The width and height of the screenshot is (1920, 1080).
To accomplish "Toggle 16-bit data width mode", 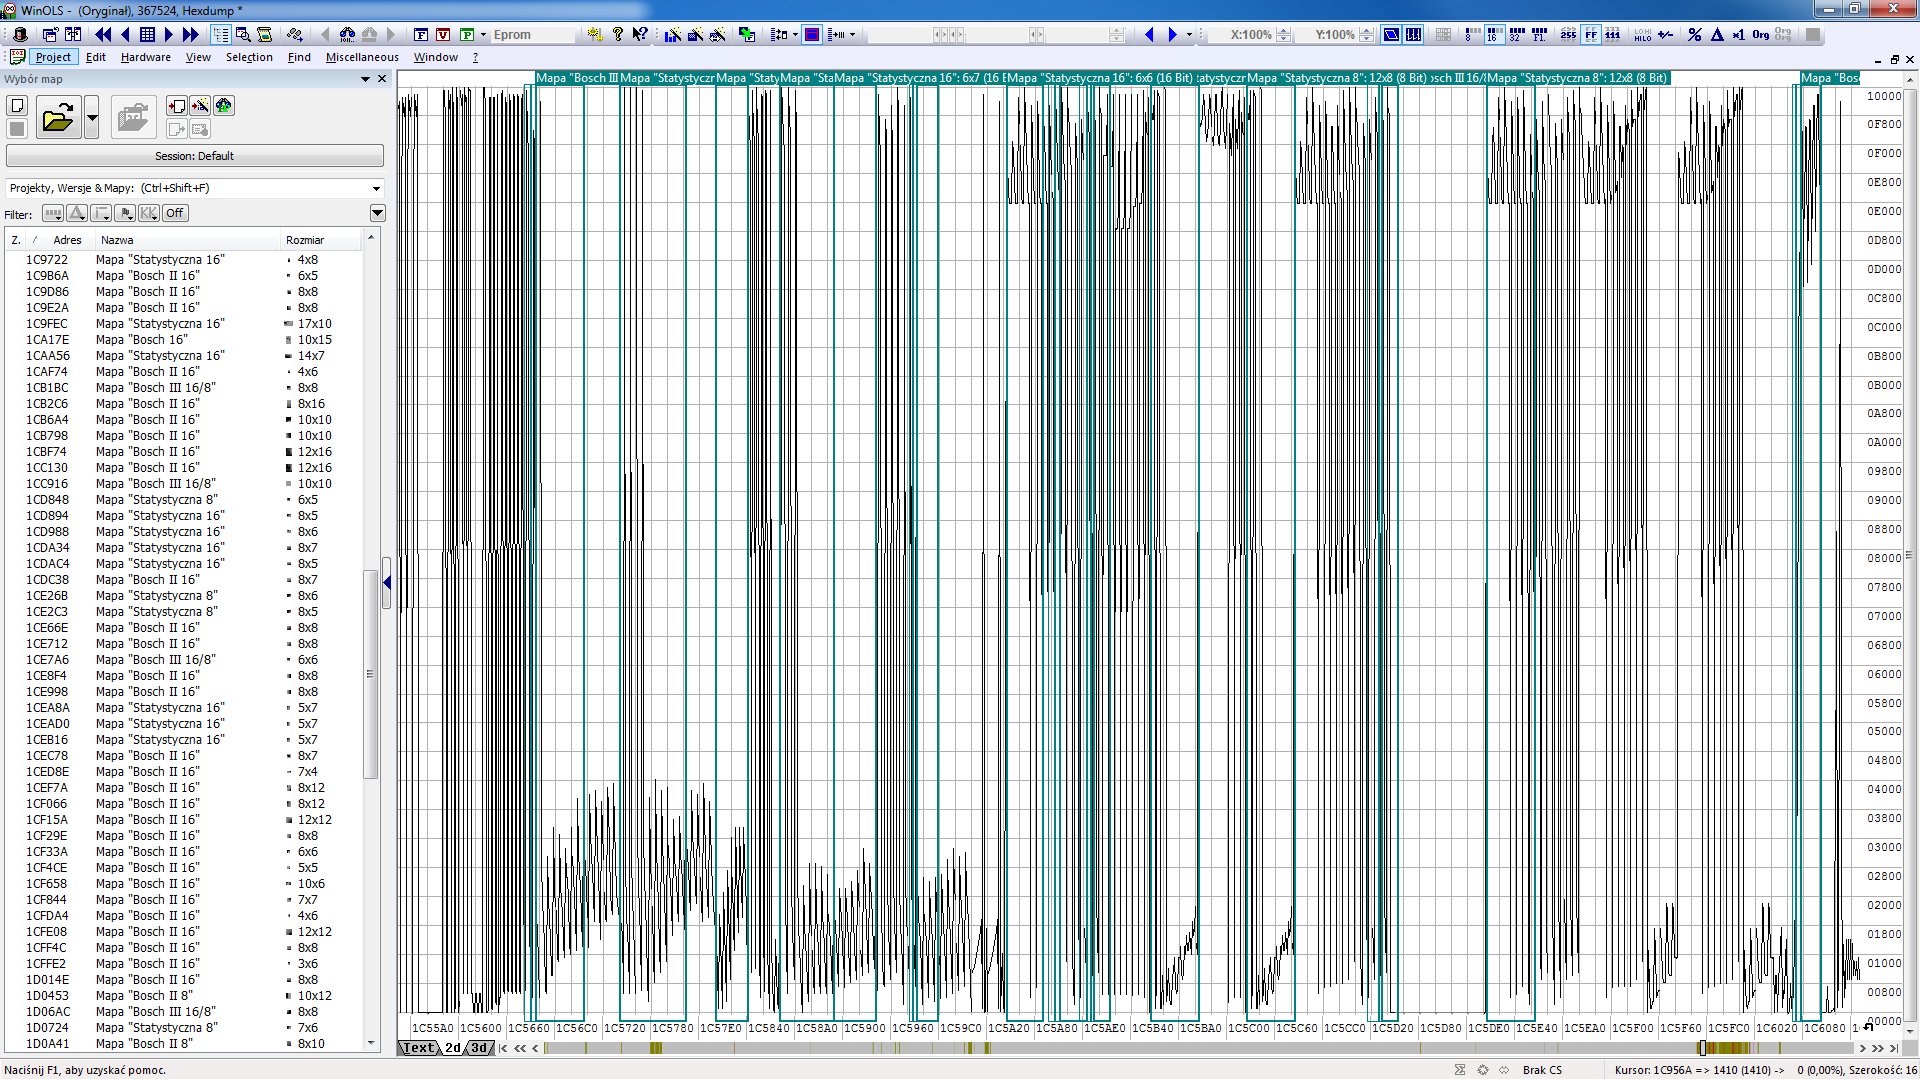I will coord(1493,34).
